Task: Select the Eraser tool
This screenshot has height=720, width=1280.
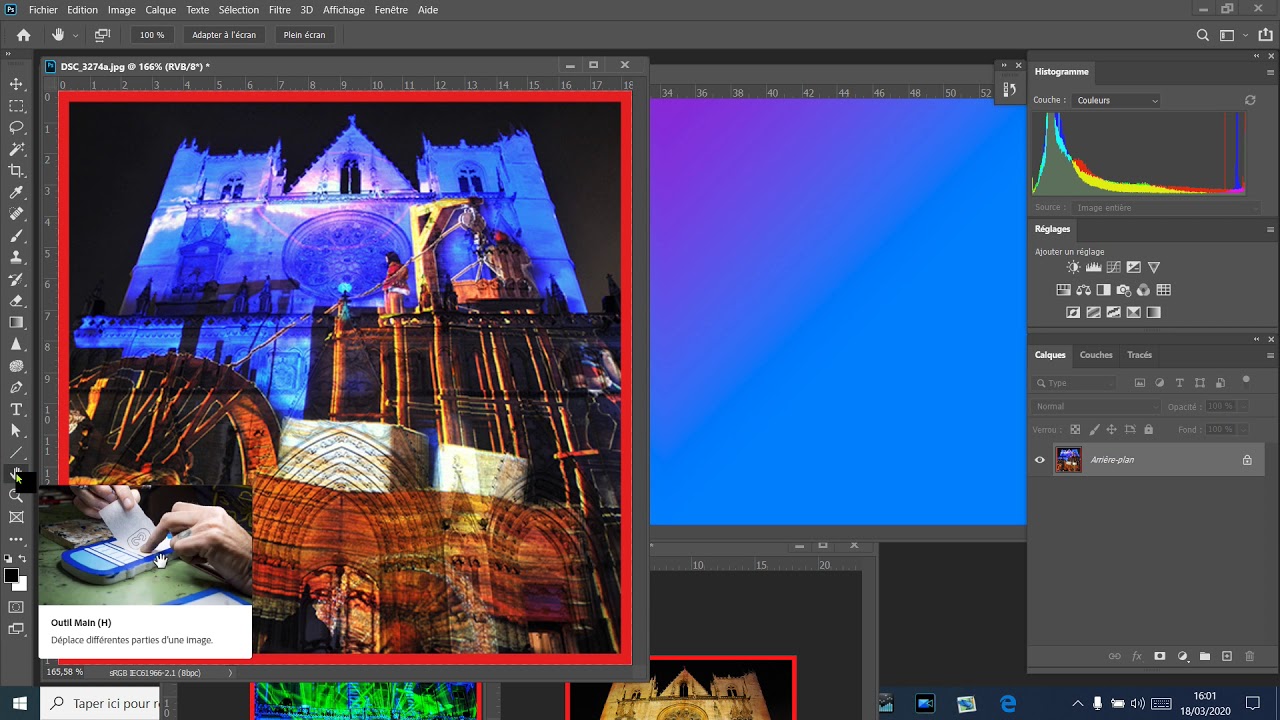Action: click(x=16, y=301)
